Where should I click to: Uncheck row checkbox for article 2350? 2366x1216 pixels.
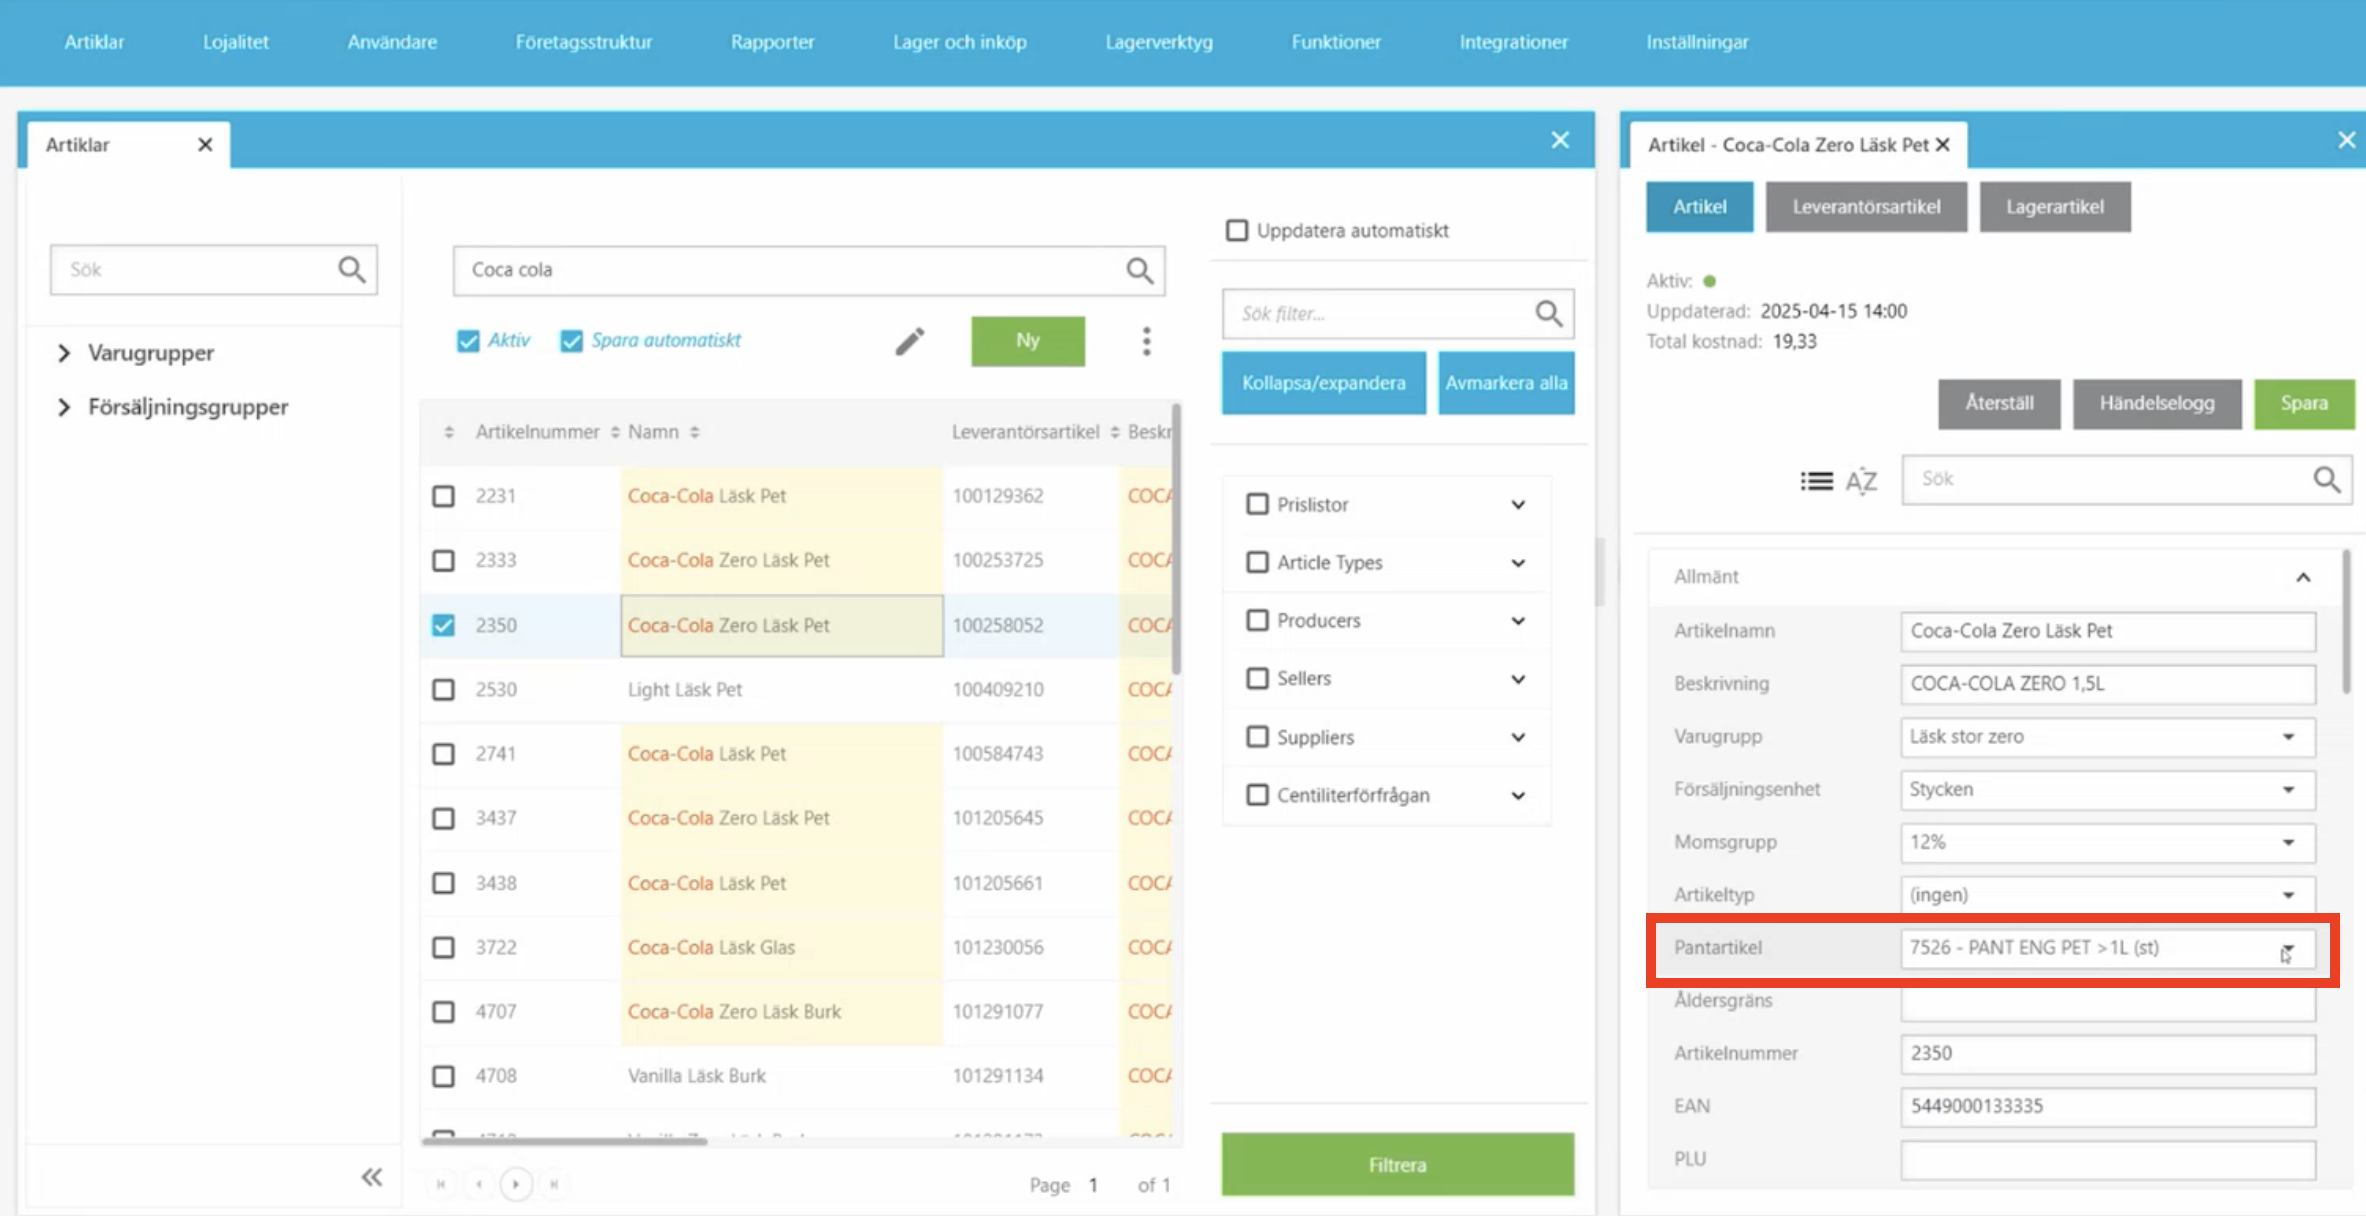click(443, 625)
